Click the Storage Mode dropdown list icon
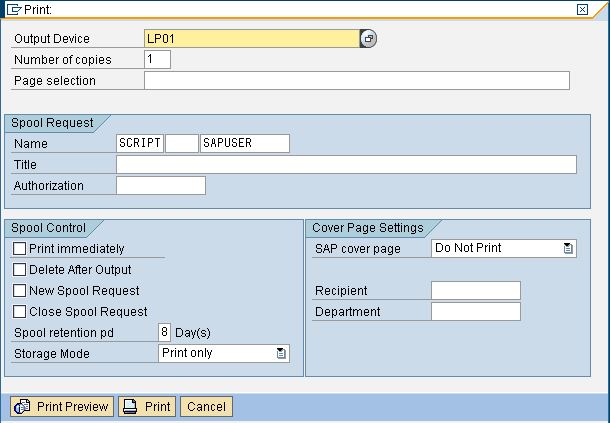610x423 pixels. click(281, 353)
